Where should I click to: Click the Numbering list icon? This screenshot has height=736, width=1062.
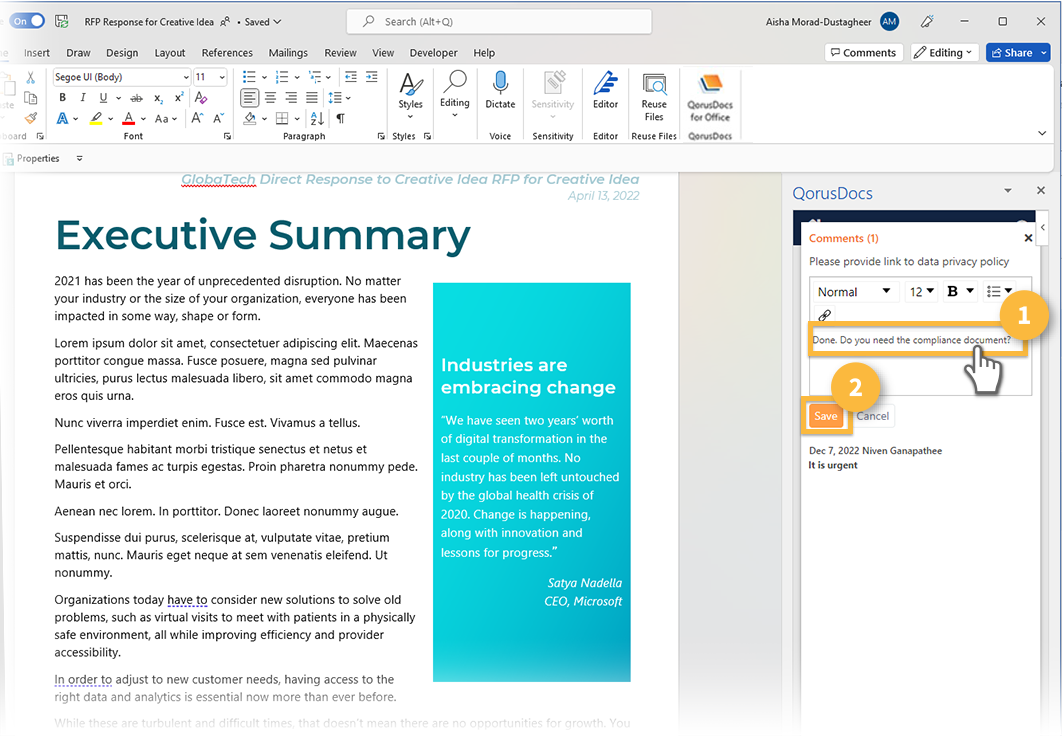[282, 77]
